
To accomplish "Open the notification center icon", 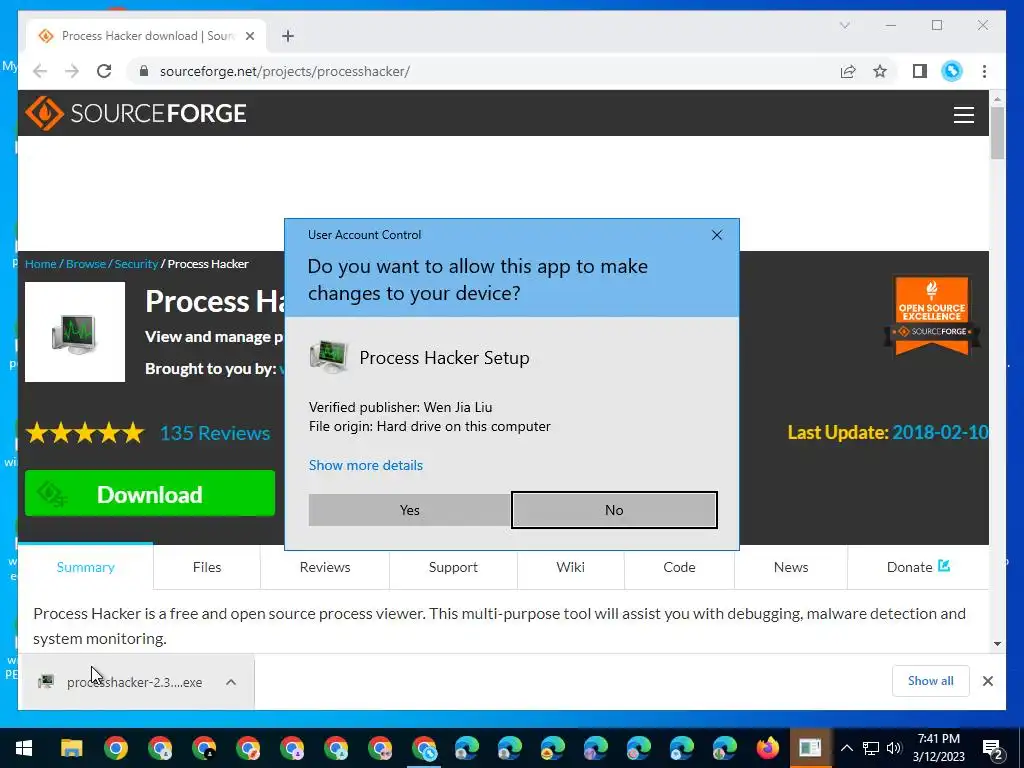I will pos(993,748).
